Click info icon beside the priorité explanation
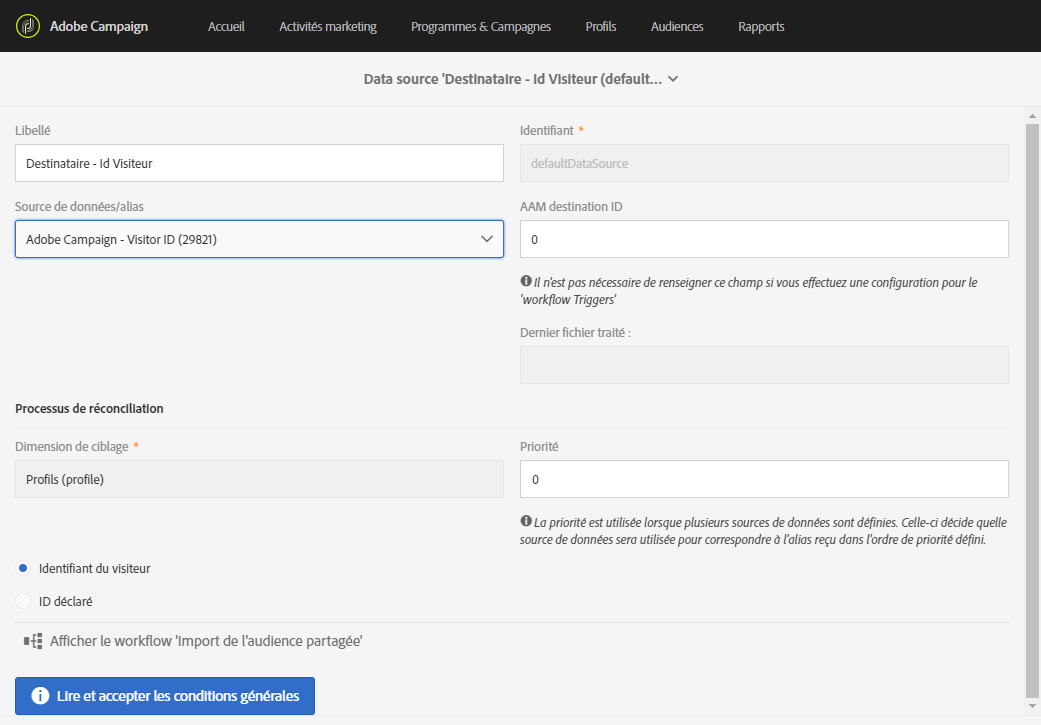The height and width of the screenshot is (725, 1041). (526, 522)
